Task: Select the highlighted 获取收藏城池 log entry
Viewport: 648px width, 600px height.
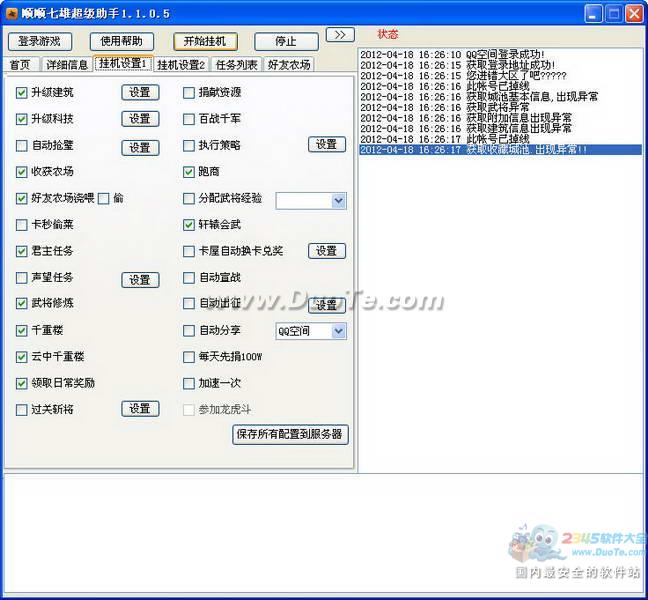Action: point(499,150)
